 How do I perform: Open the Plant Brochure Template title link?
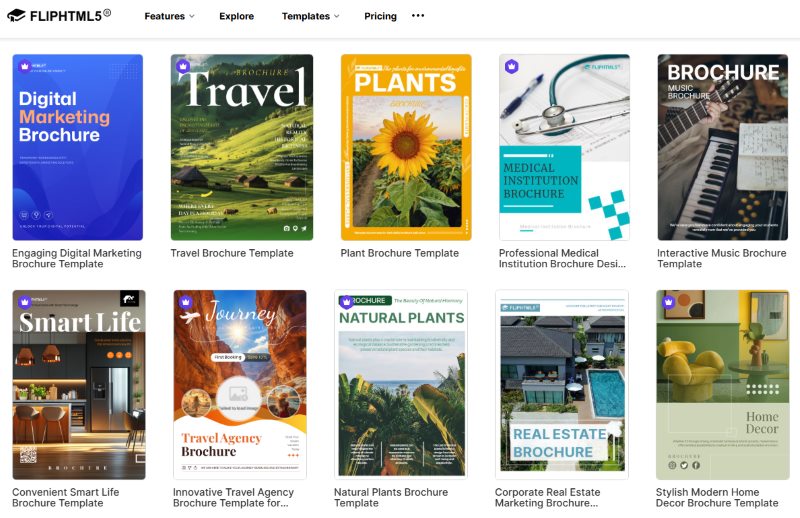(x=399, y=254)
